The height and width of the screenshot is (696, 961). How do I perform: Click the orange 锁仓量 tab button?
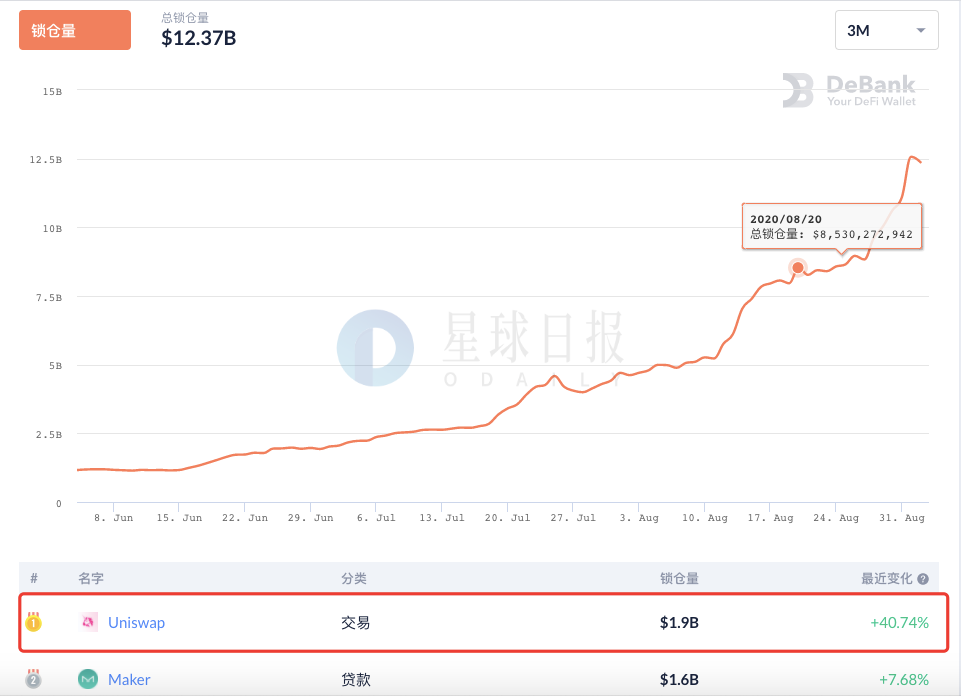click(x=75, y=30)
